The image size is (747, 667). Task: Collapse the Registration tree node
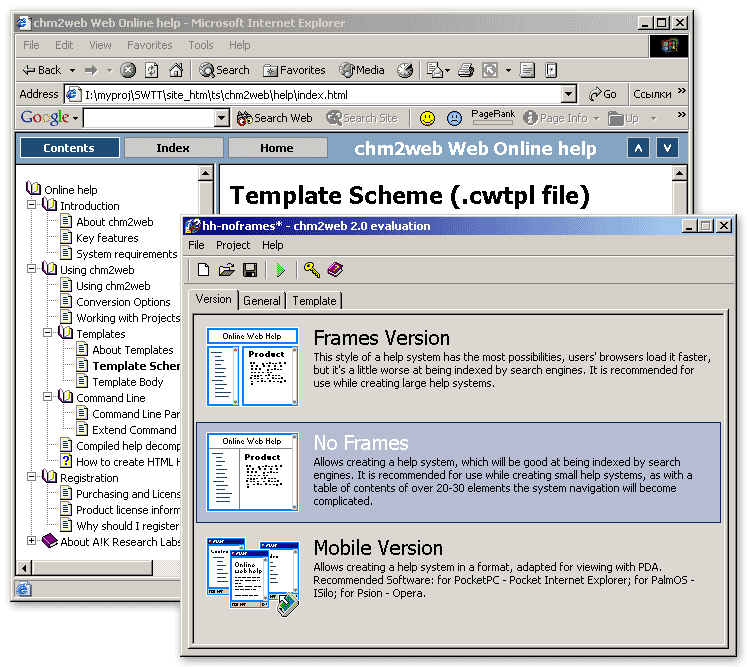31,476
